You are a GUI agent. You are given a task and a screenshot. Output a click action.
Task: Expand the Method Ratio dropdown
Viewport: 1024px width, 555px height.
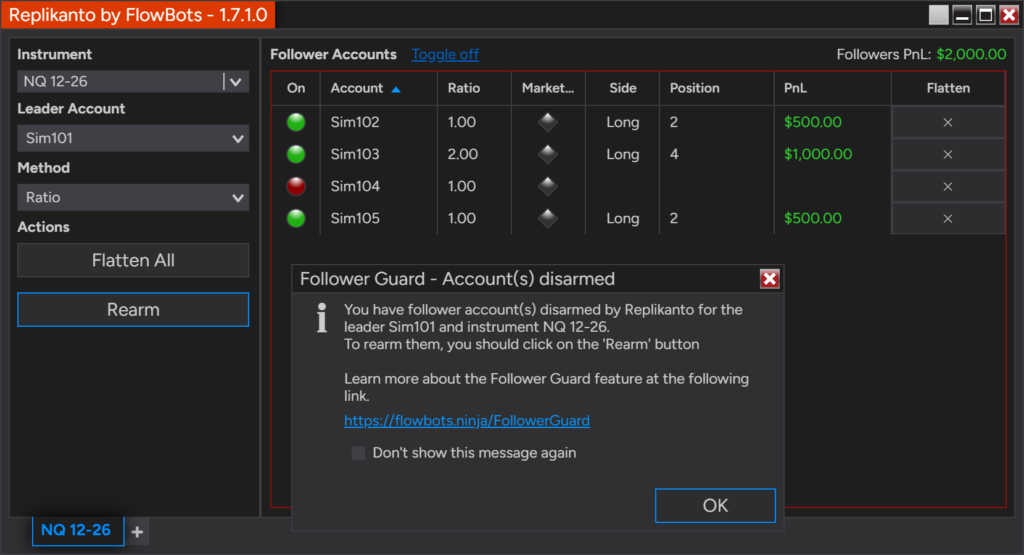[133, 197]
